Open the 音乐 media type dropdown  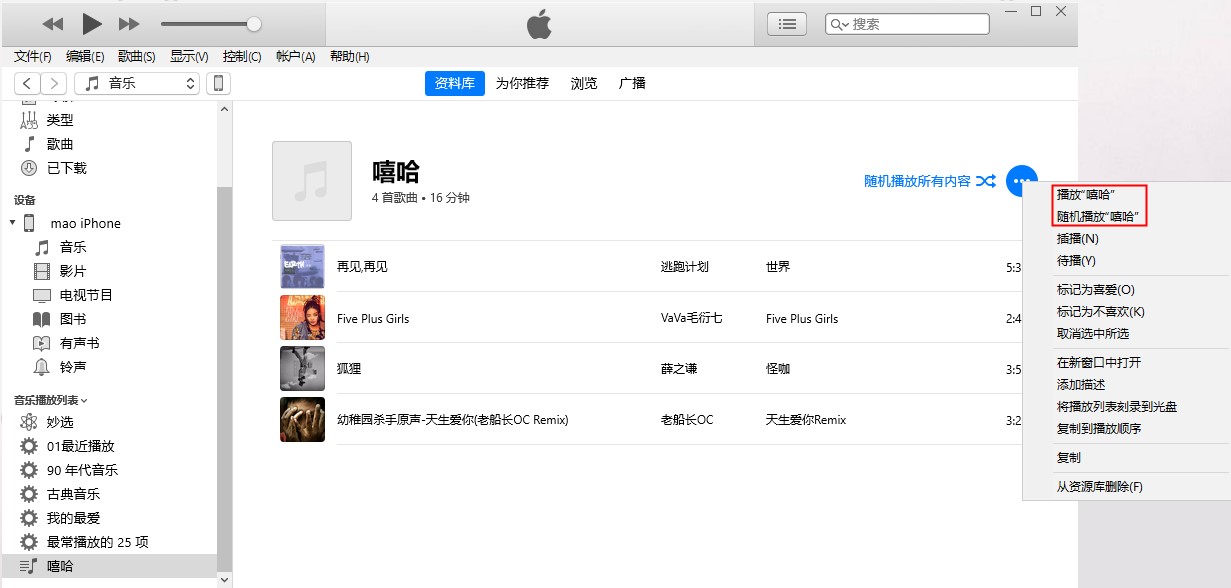pyautogui.click(x=137, y=84)
